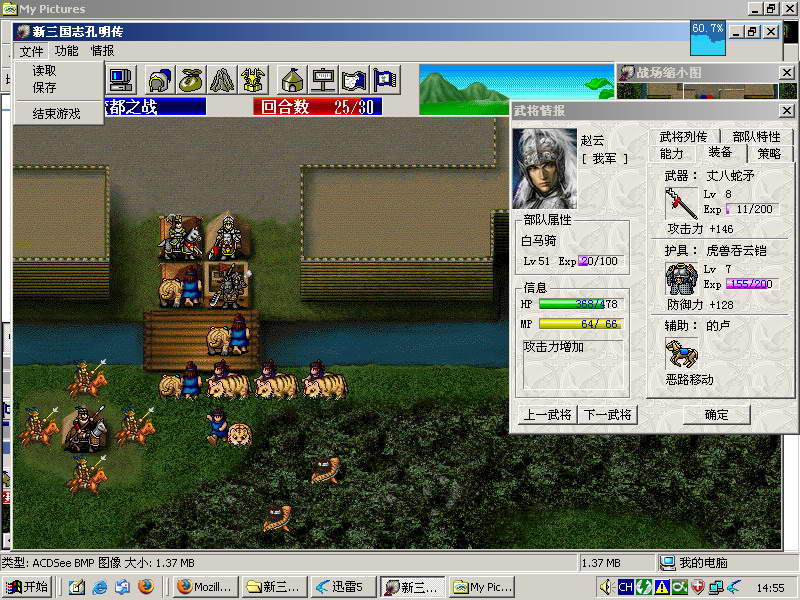The height and width of the screenshot is (600, 800).
Task: Switch to the 策略 tab
Action: tap(769, 154)
